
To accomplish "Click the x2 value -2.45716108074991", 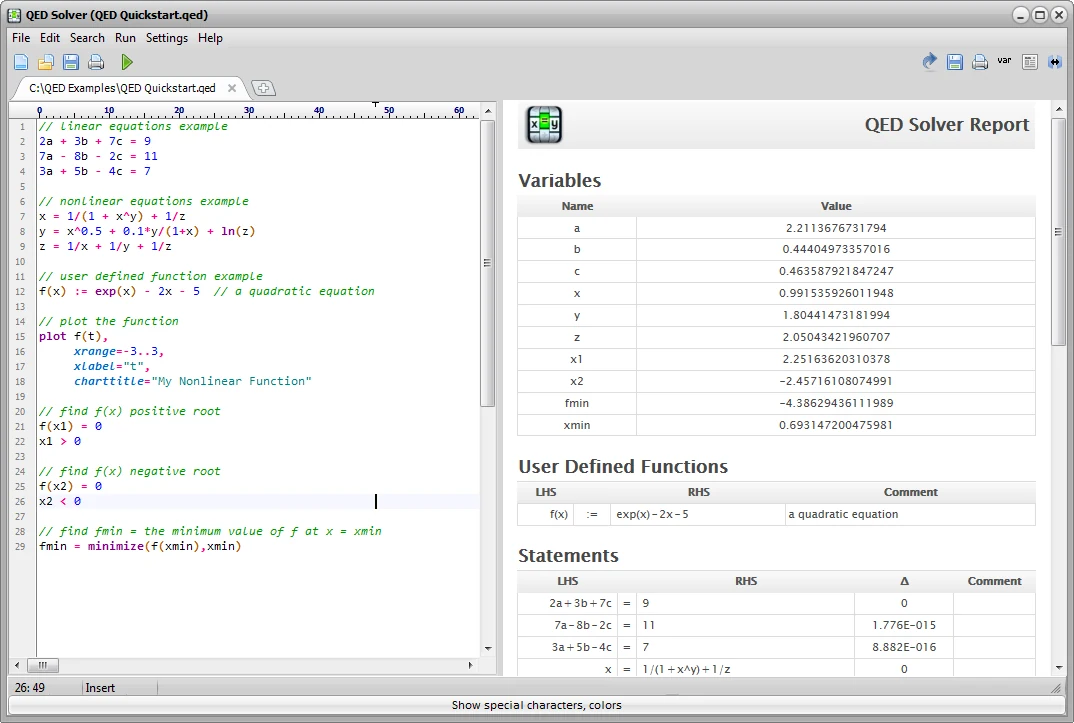I will click(836, 381).
